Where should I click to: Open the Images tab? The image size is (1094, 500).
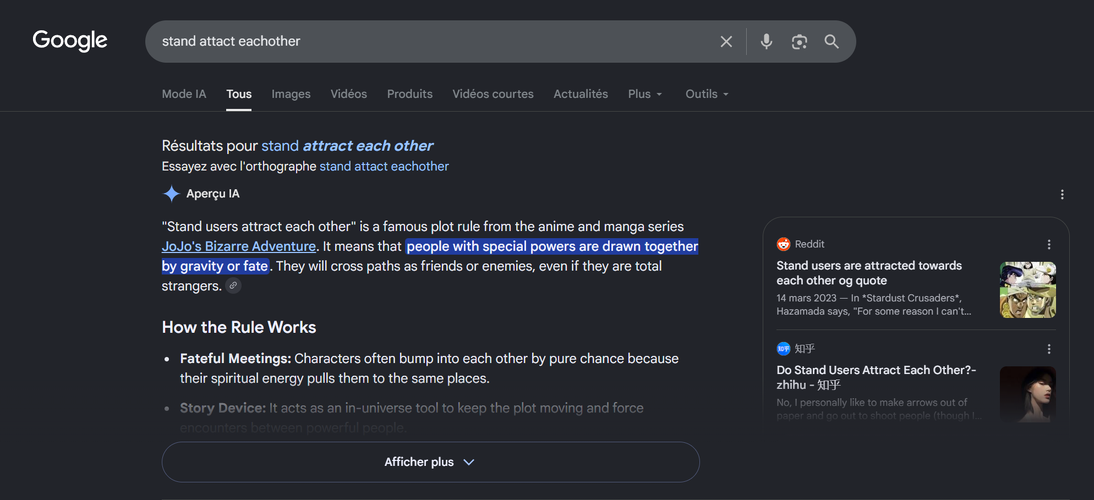pyautogui.click(x=291, y=93)
